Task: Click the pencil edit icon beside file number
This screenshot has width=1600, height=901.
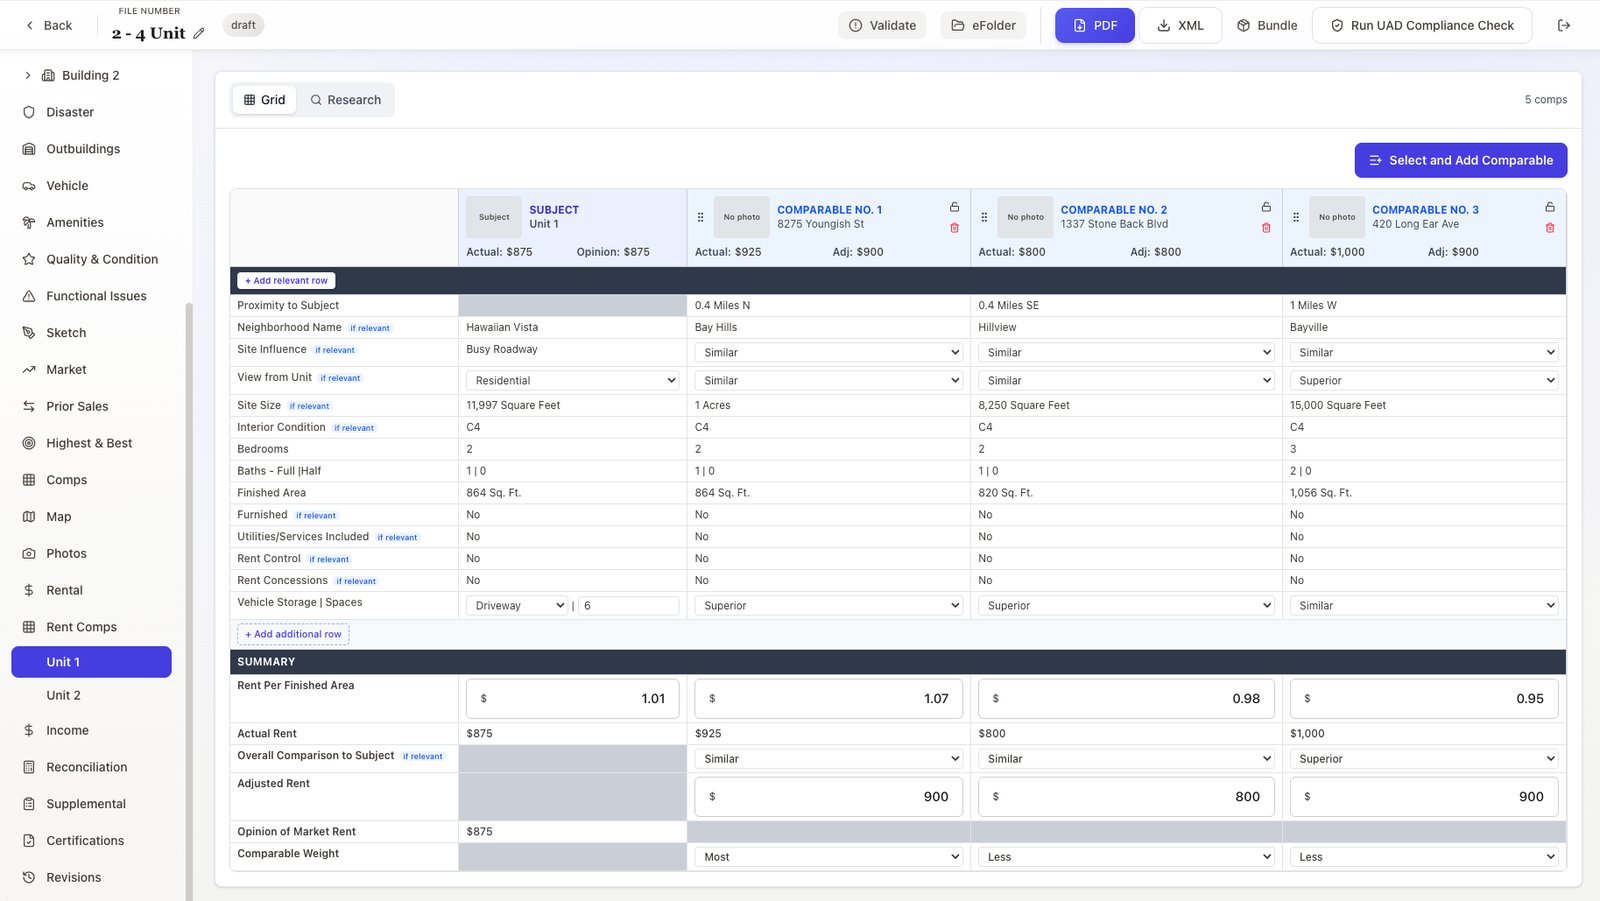Action: [x=199, y=33]
